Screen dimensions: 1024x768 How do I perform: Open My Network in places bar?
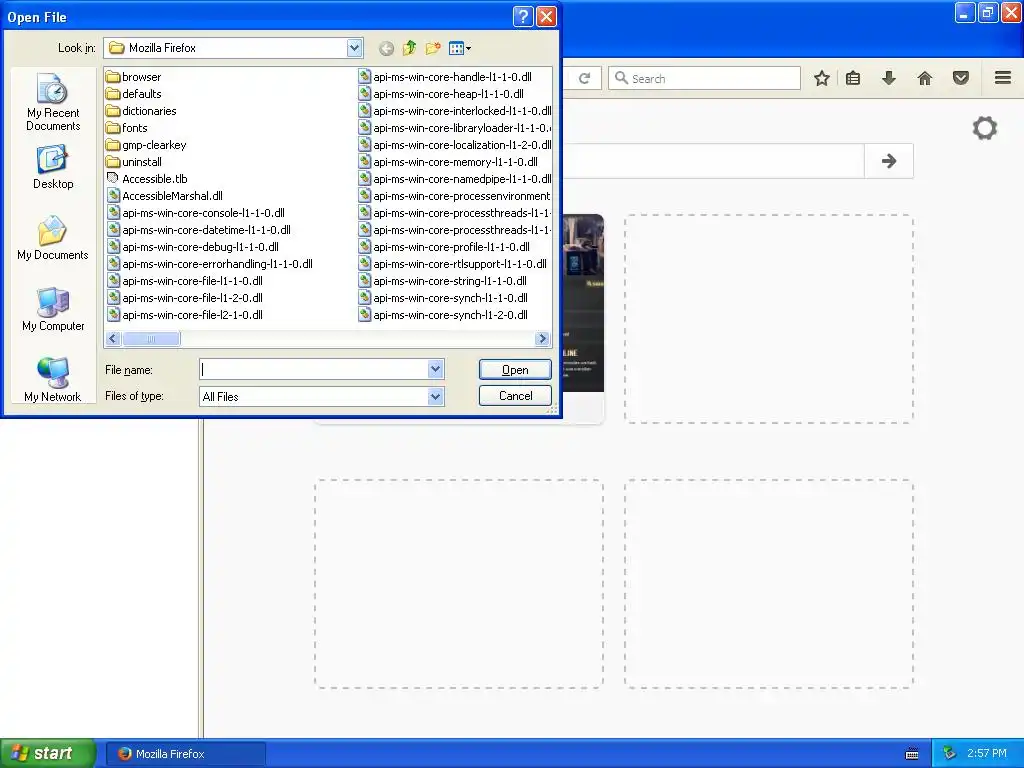pyautogui.click(x=53, y=379)
